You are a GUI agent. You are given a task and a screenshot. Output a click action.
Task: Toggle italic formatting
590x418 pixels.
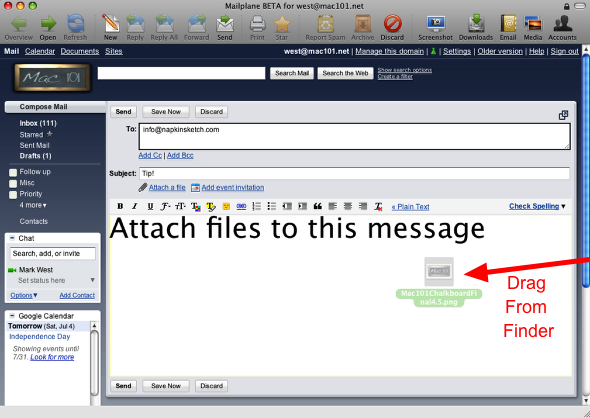pyautogui.click(x=135, y=206)
